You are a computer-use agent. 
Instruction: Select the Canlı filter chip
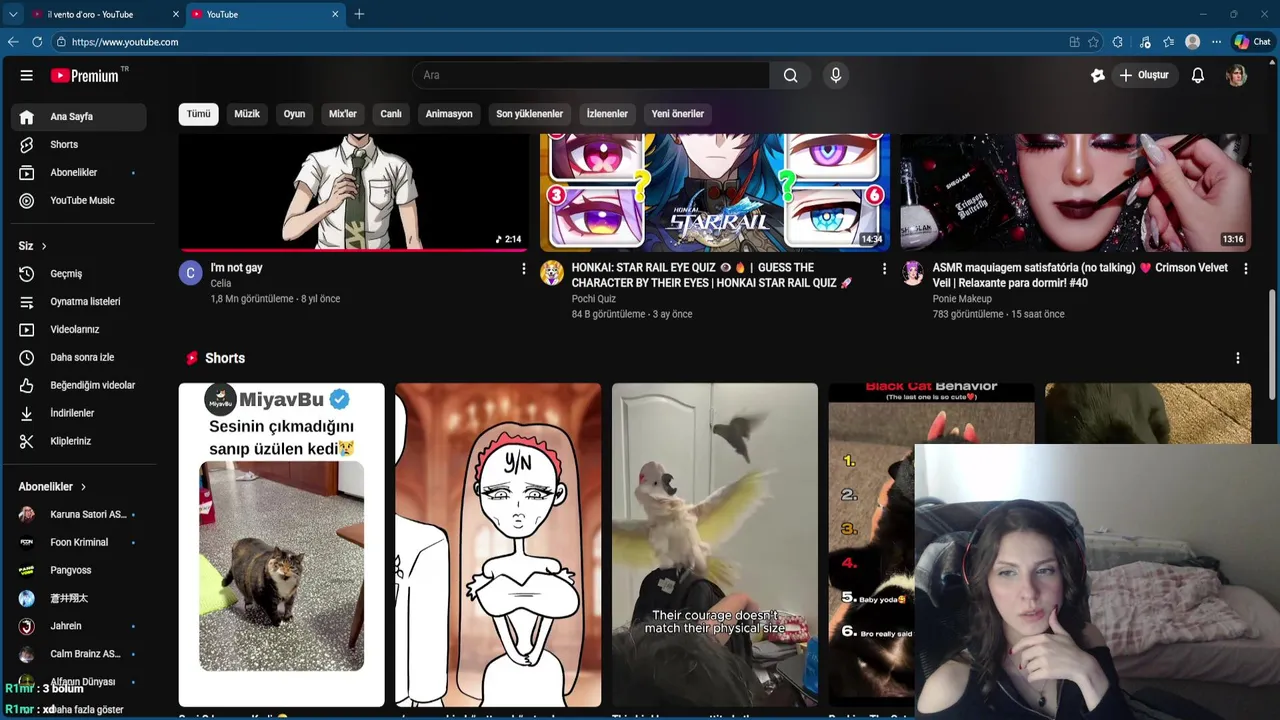[x=391, y=114]
